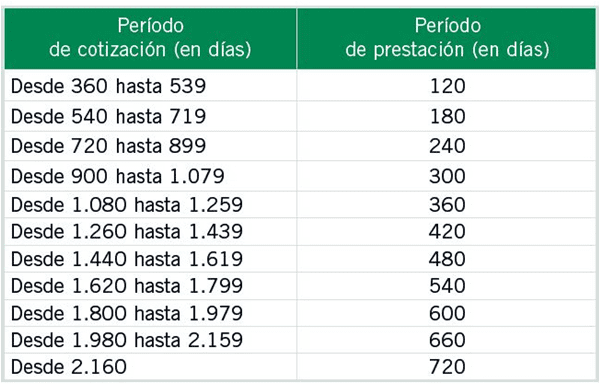The image size is (599, 384).
Task: Select the 'Desde 1.980 hasta 2.159' cell
Action: tap(150, 340)
